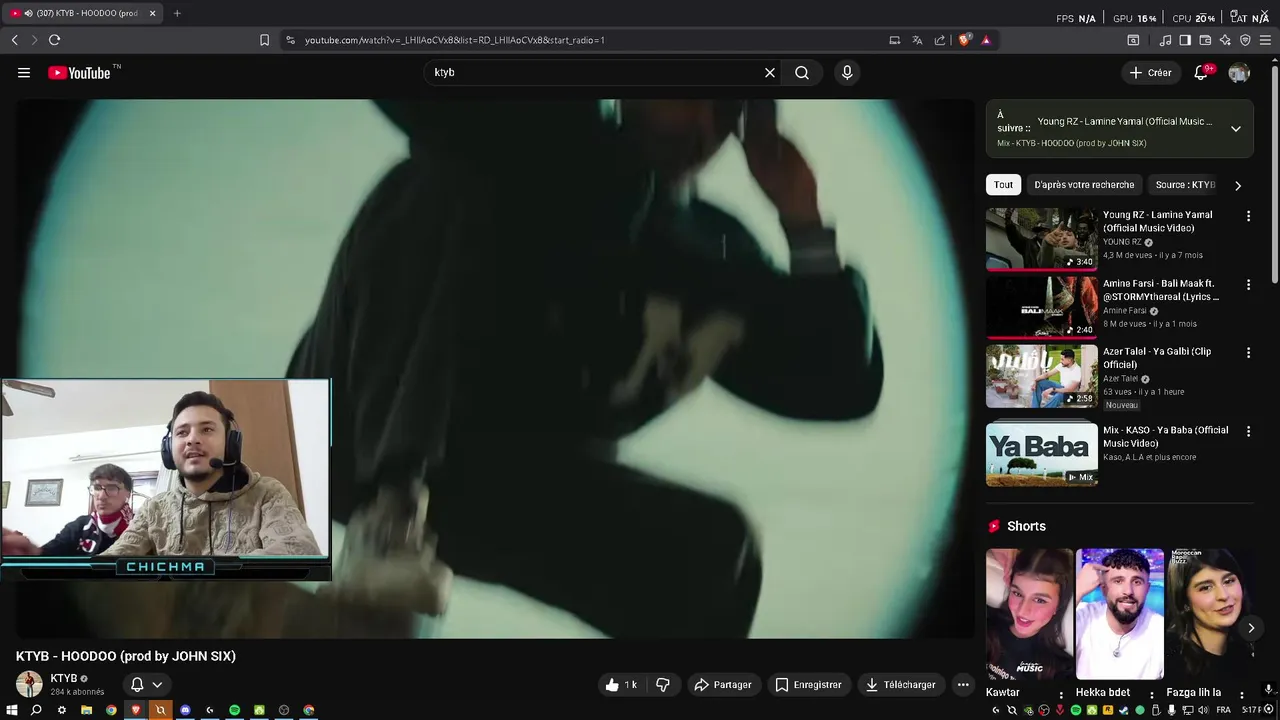The image size is (1280, 720).
Task: Open Amine Farsi - Bali Maak video thumbnail
Action: (1041, 307)
